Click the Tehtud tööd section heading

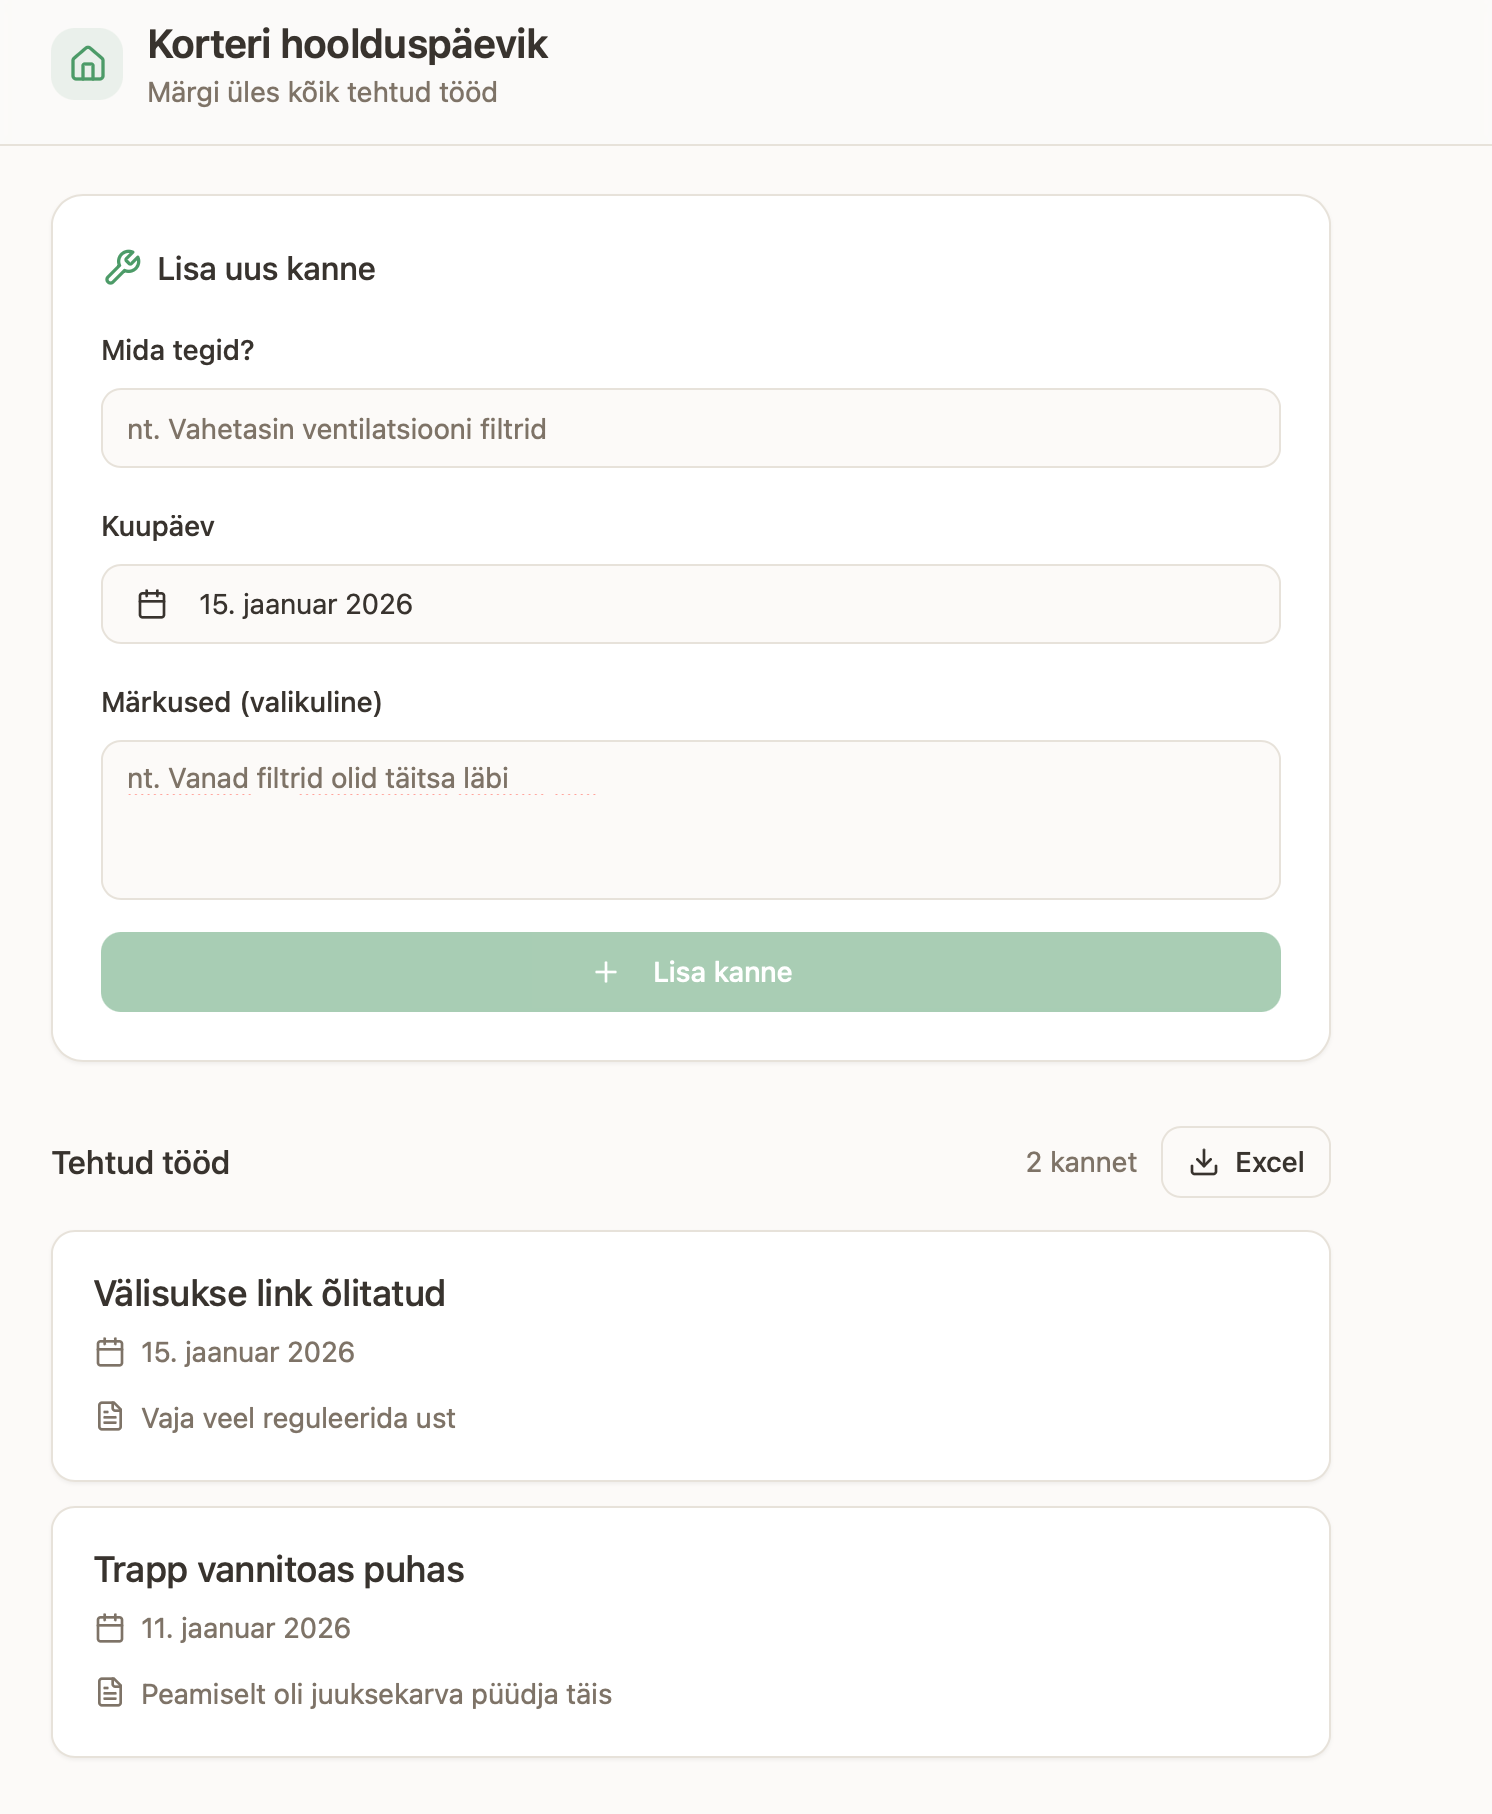141,1163
